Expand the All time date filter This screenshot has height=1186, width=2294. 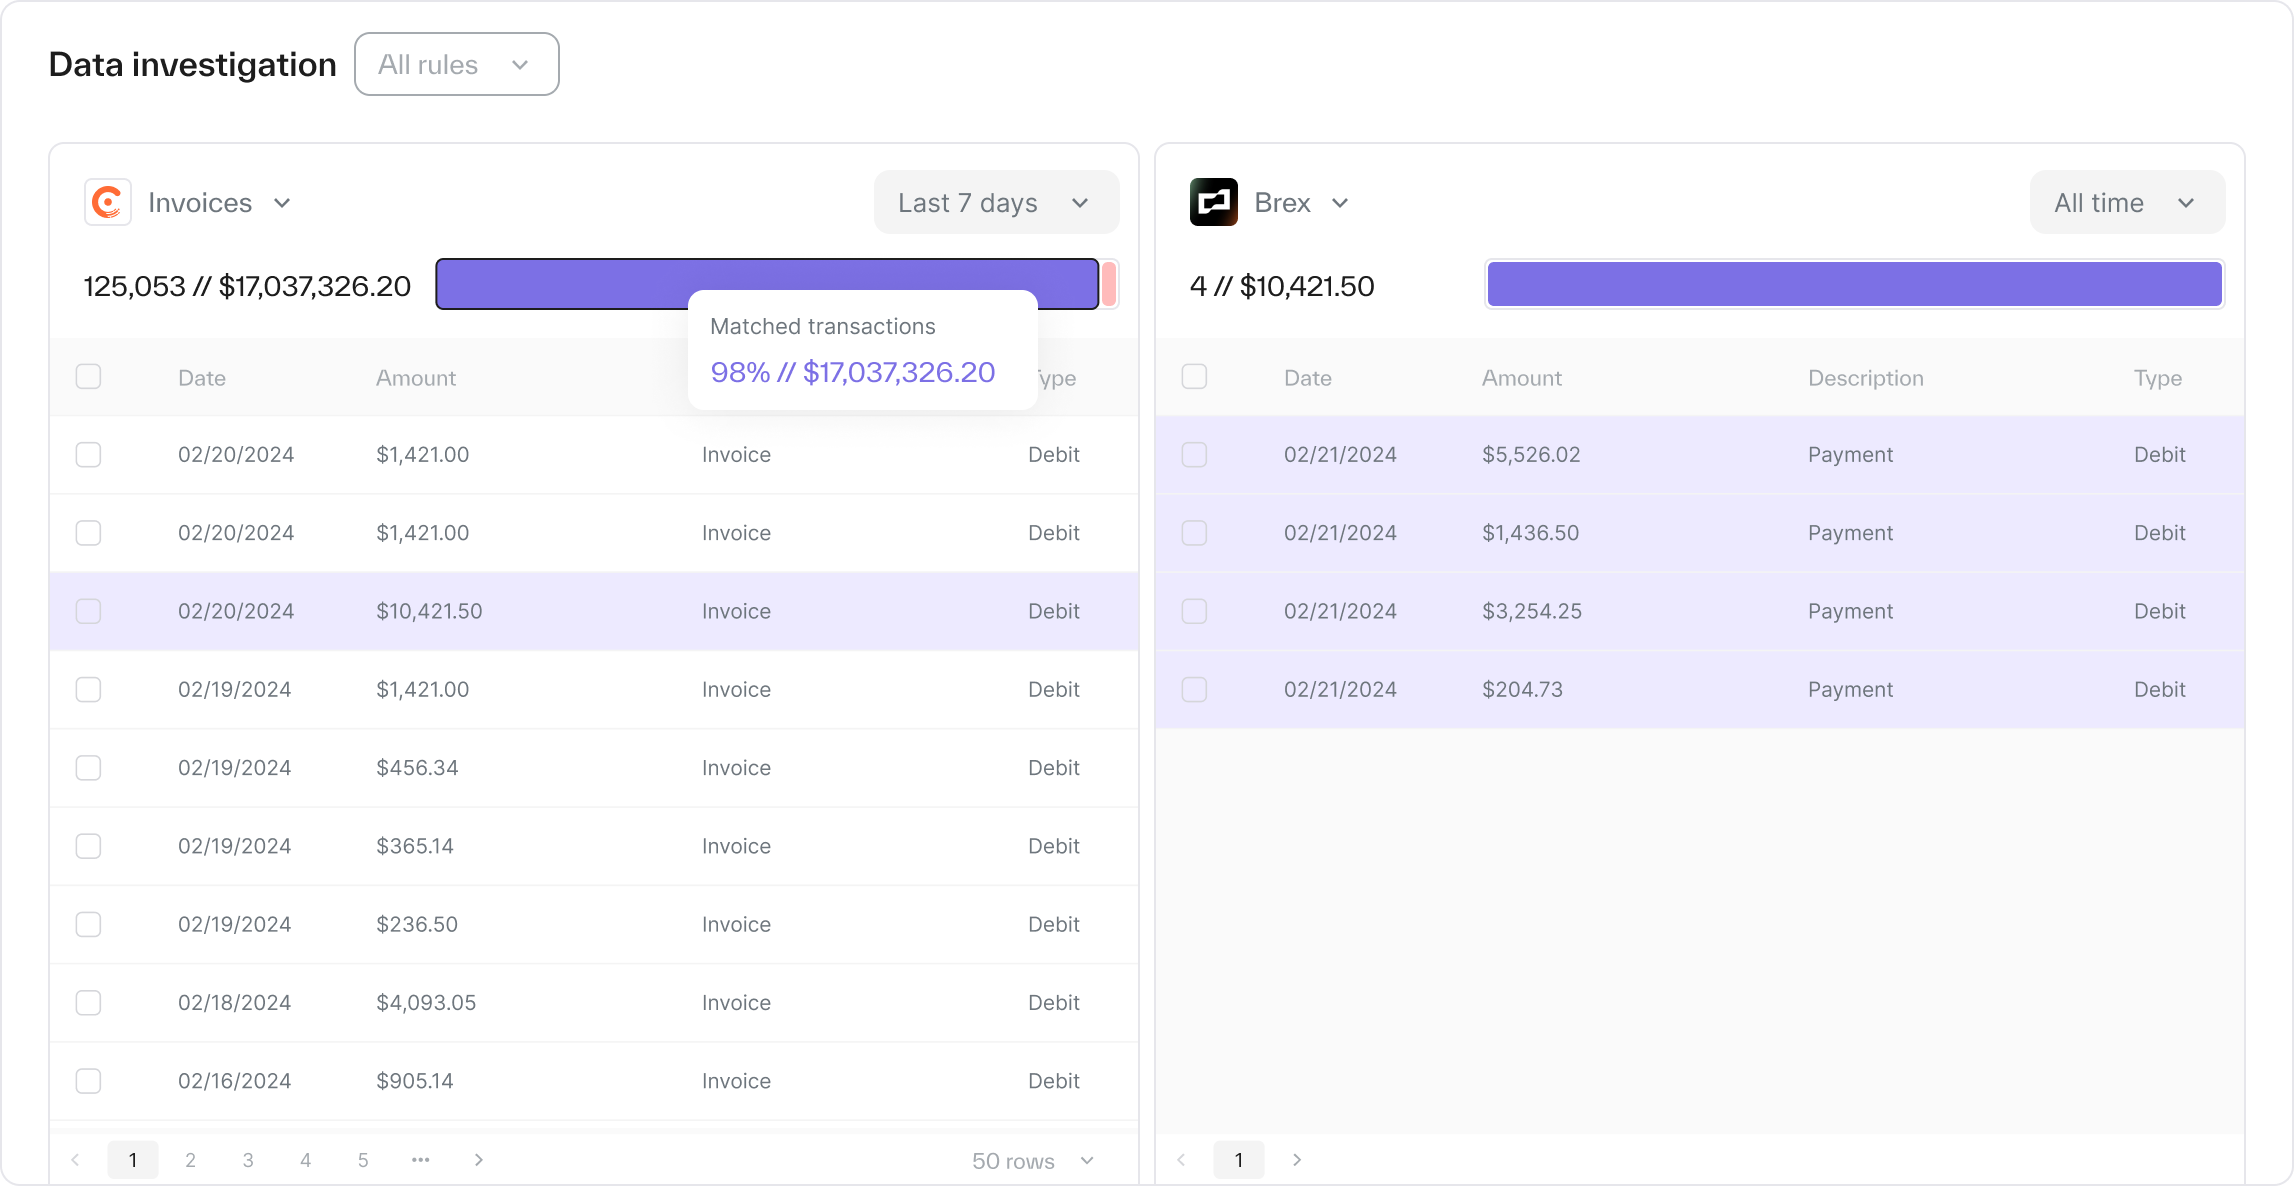pos(2126,202)
